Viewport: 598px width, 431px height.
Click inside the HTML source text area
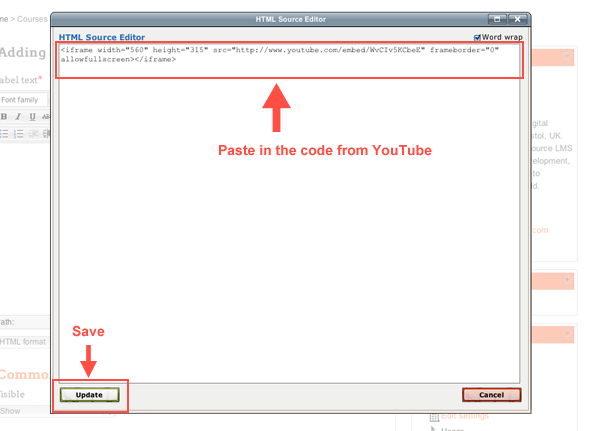[289, 213]
